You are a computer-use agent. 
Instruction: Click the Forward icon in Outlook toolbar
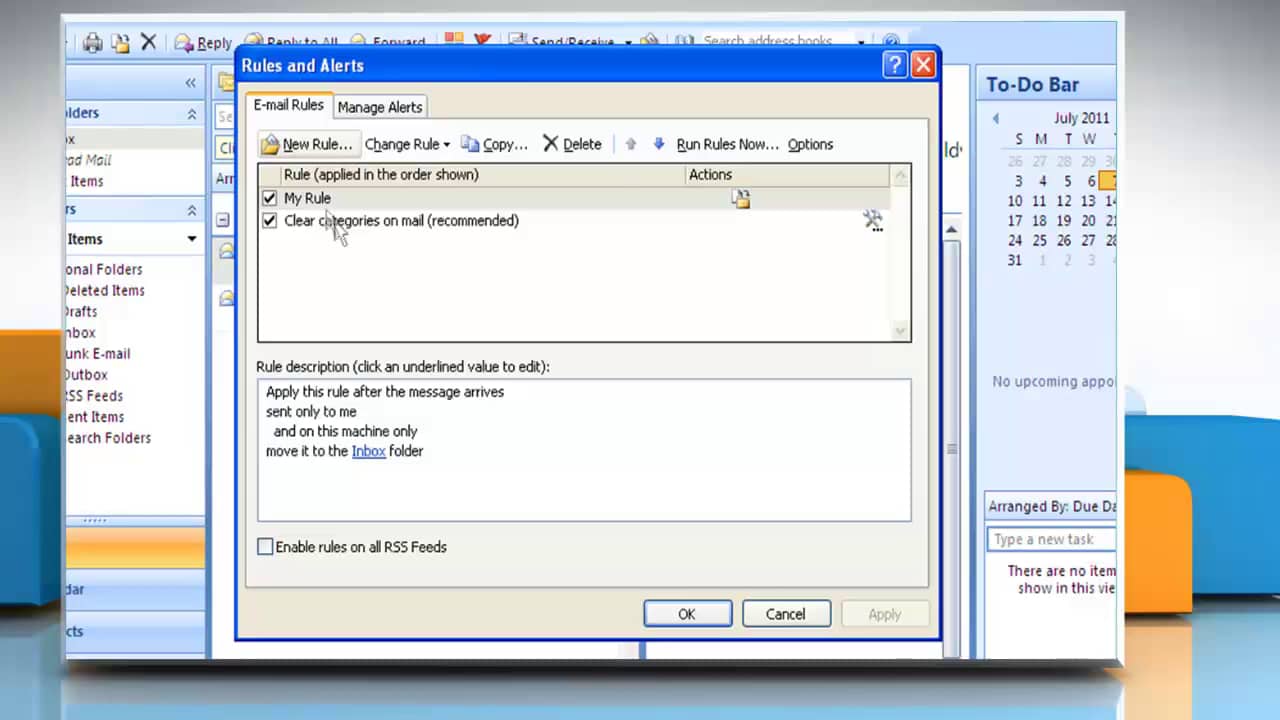[x=357, y=43]
